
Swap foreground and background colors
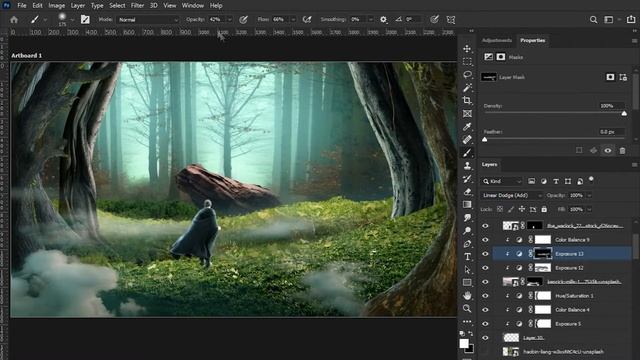(471, 333)
